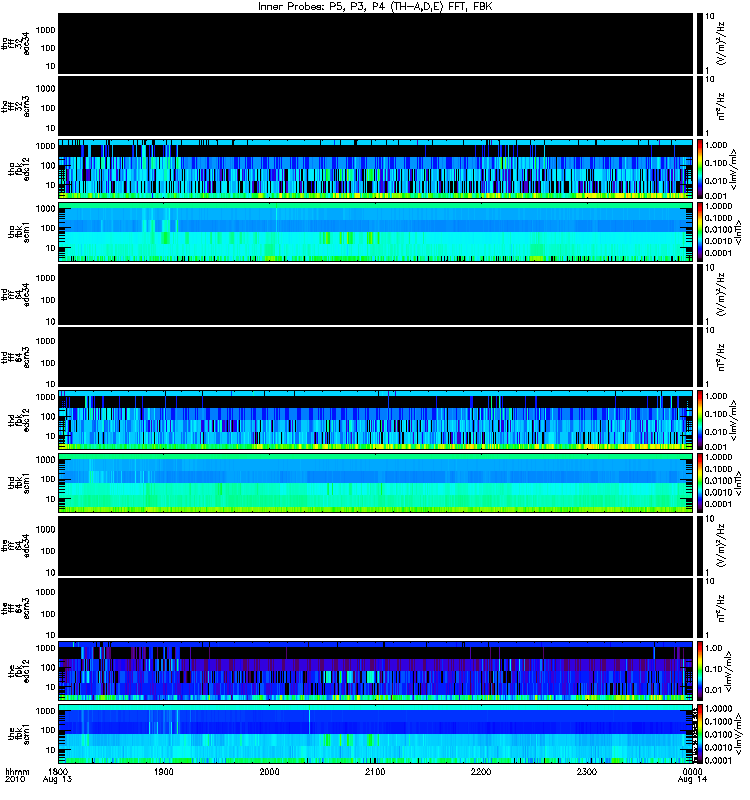Image resolution: width=750 pixels, height=800 pixels.
Task: Click the 2200 time tick label
Action: [x=481, y=771]
